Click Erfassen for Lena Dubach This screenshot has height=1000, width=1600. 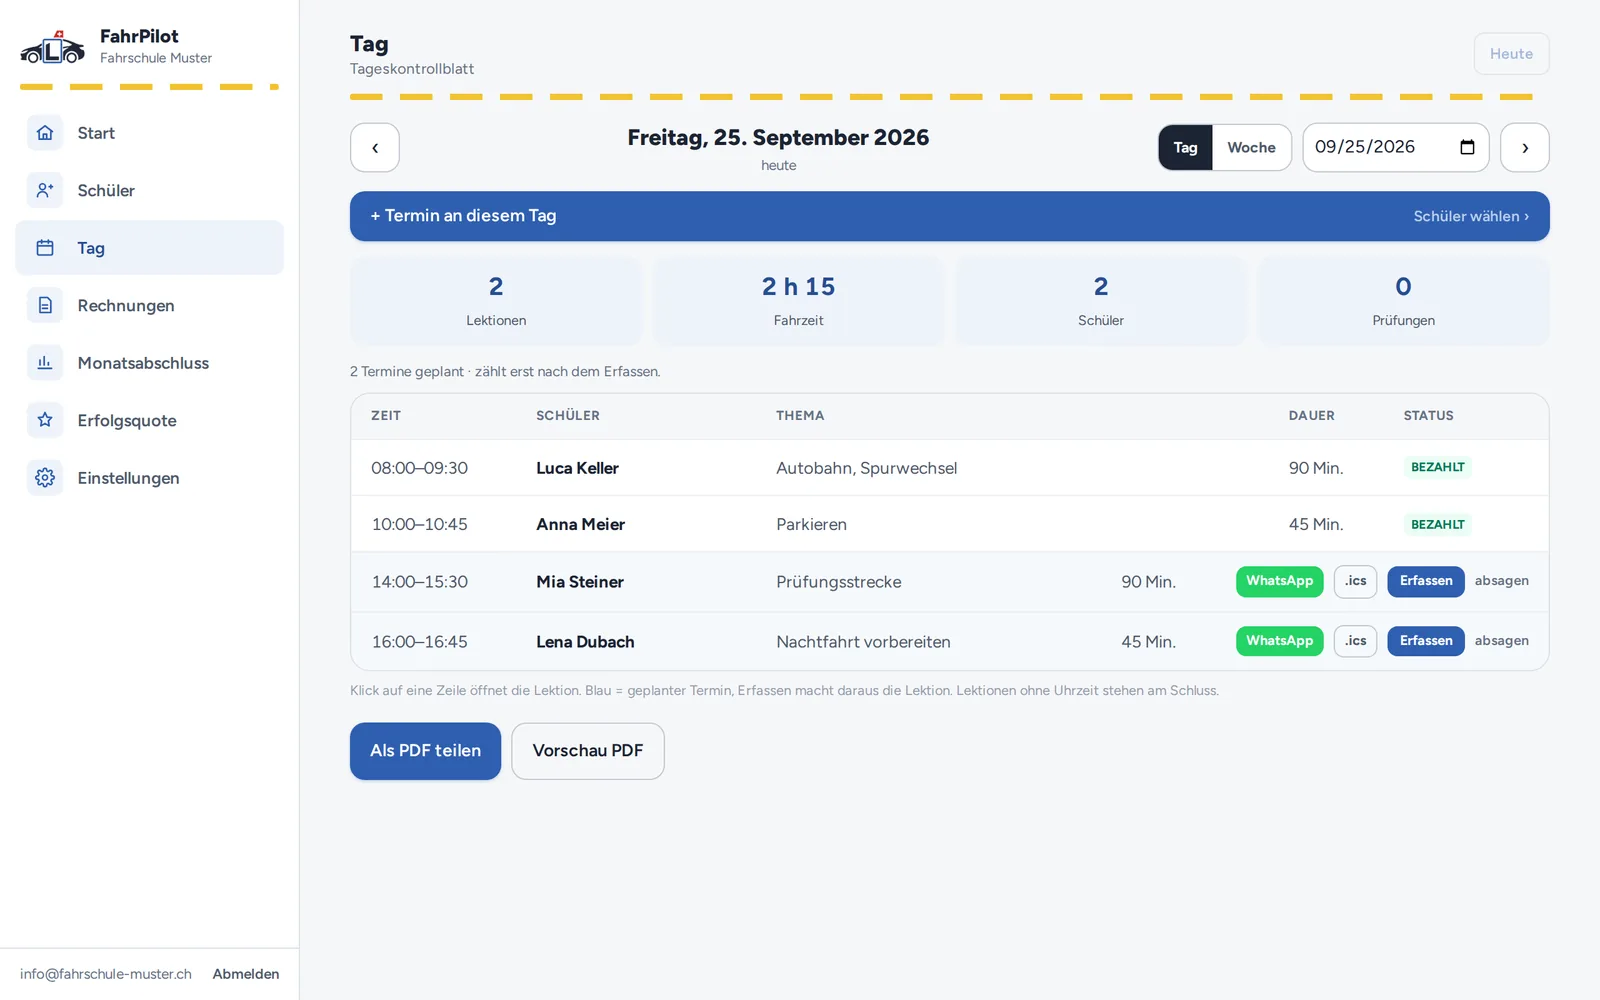[1426, 641]
